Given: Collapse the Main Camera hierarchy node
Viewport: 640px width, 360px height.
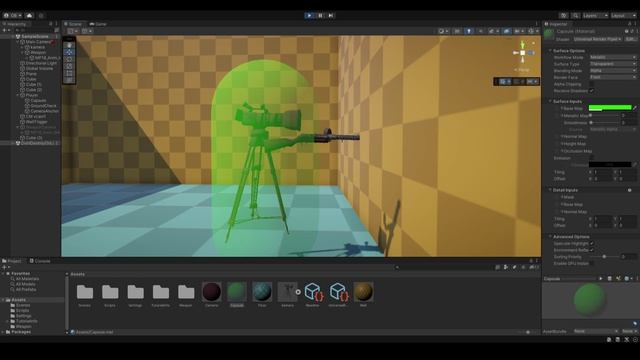Looking at the screenshot, I should pos(18,42).
